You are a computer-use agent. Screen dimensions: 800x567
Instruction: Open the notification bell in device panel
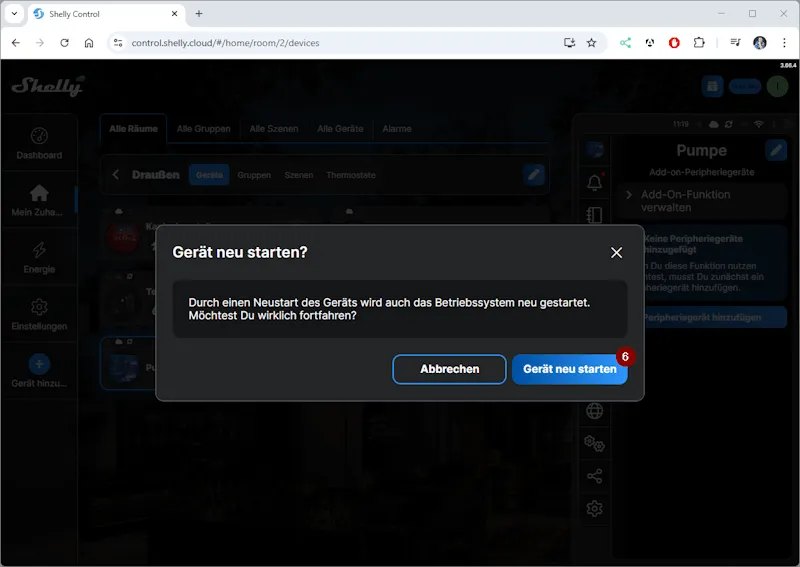pyautogui.click(x=595, y=182)
